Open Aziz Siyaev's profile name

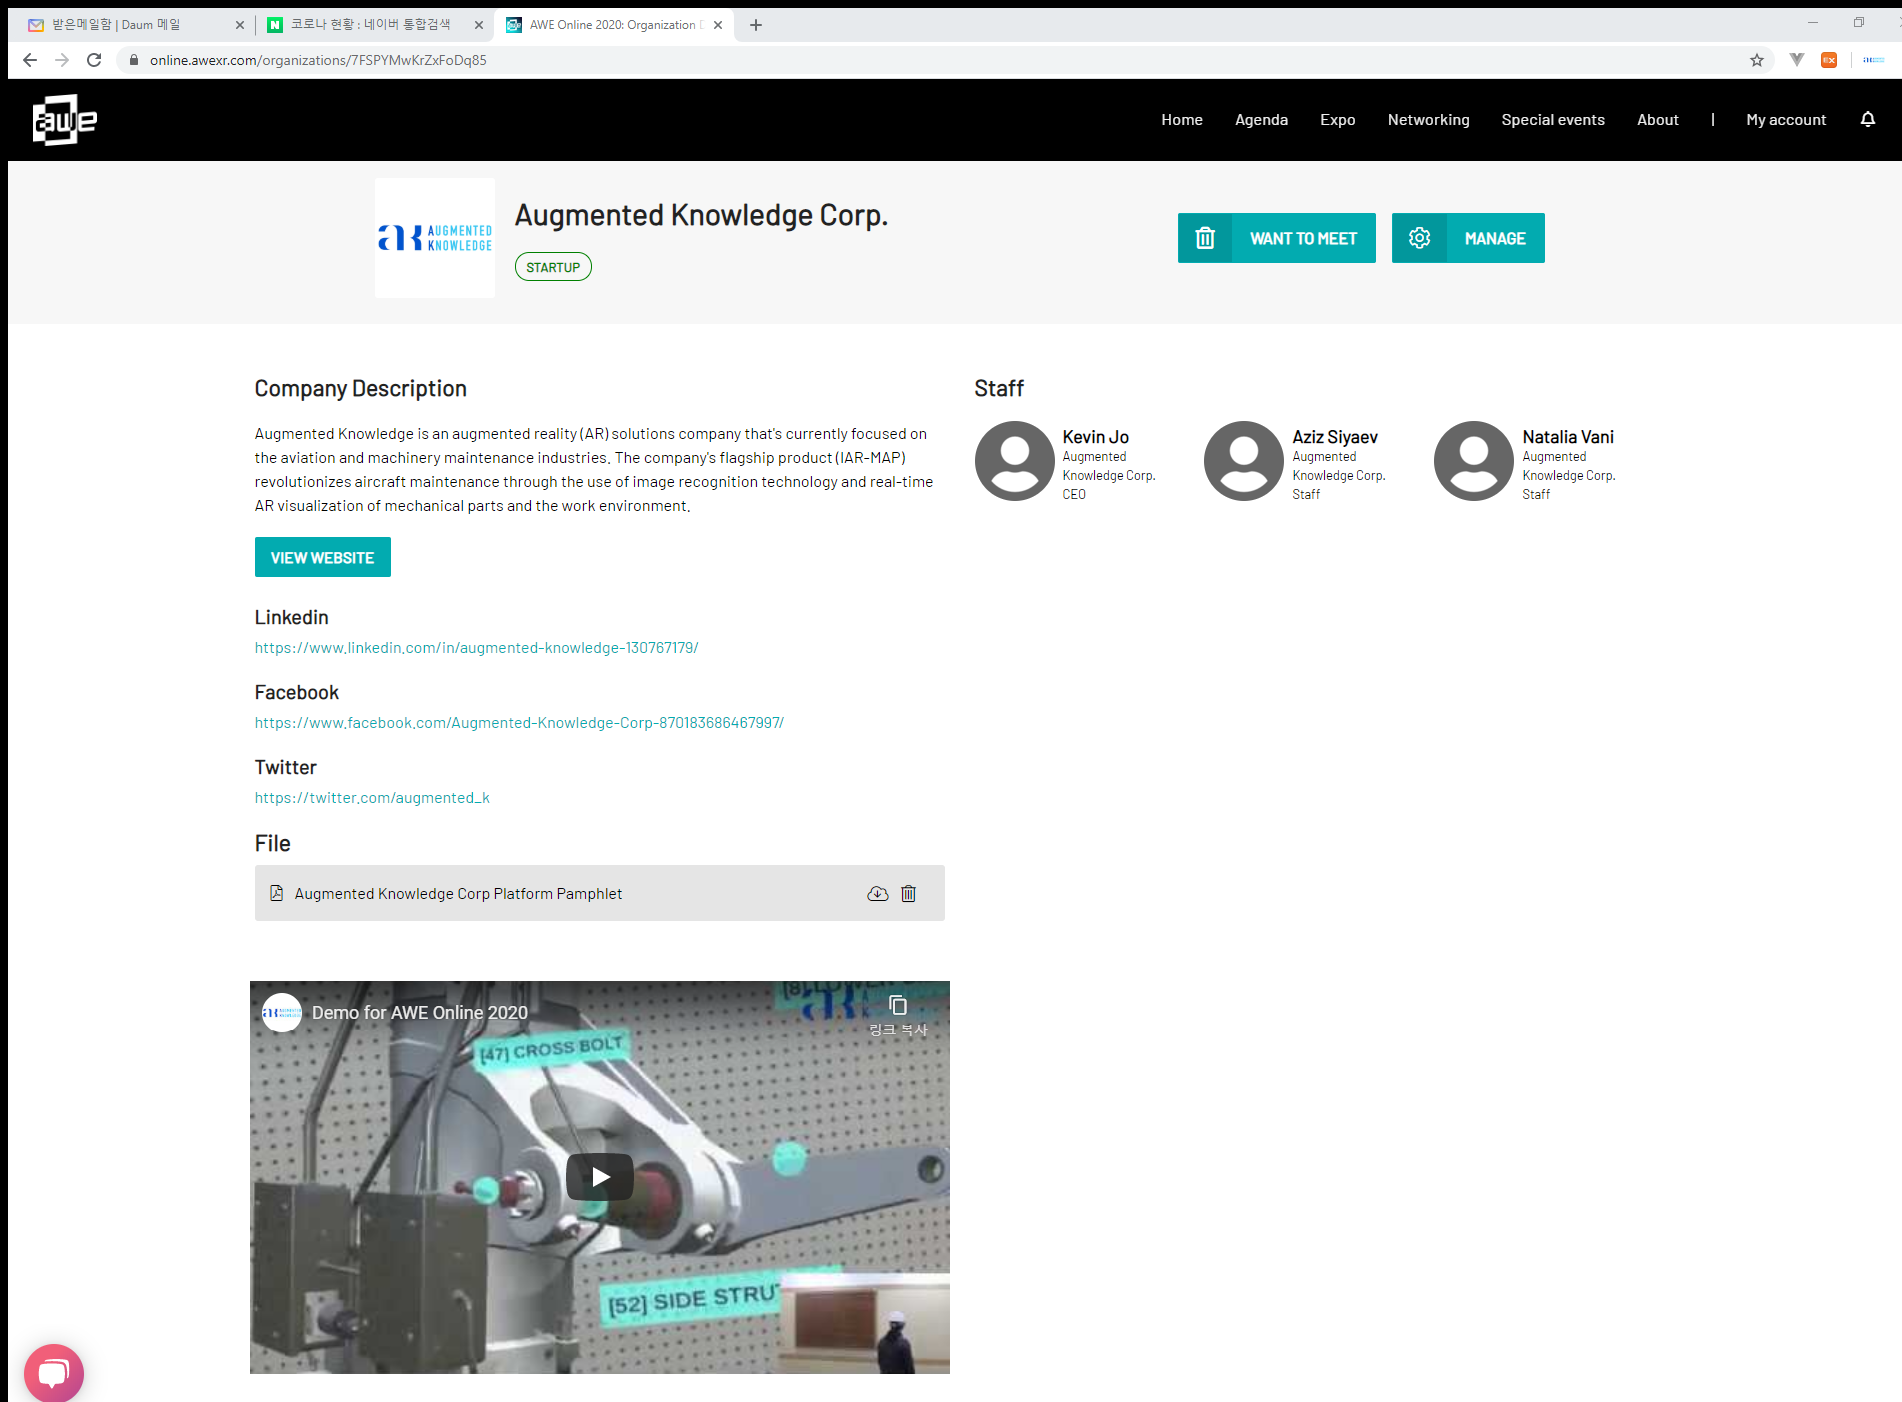tap(1334, 437)
